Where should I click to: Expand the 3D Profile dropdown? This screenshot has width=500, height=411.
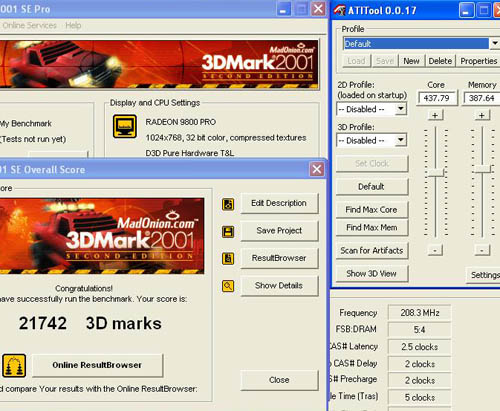pyautogui.click(x=401, y=140)
